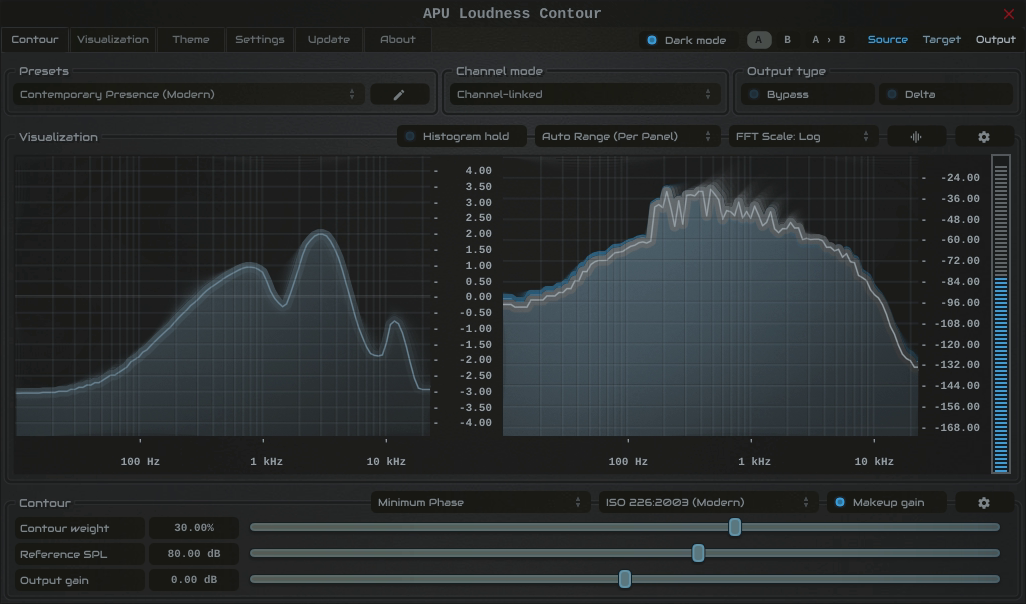The width and height of the screenshot is (1026, 604).
Task: Toggle Dark mode
Action: [687, 40]
